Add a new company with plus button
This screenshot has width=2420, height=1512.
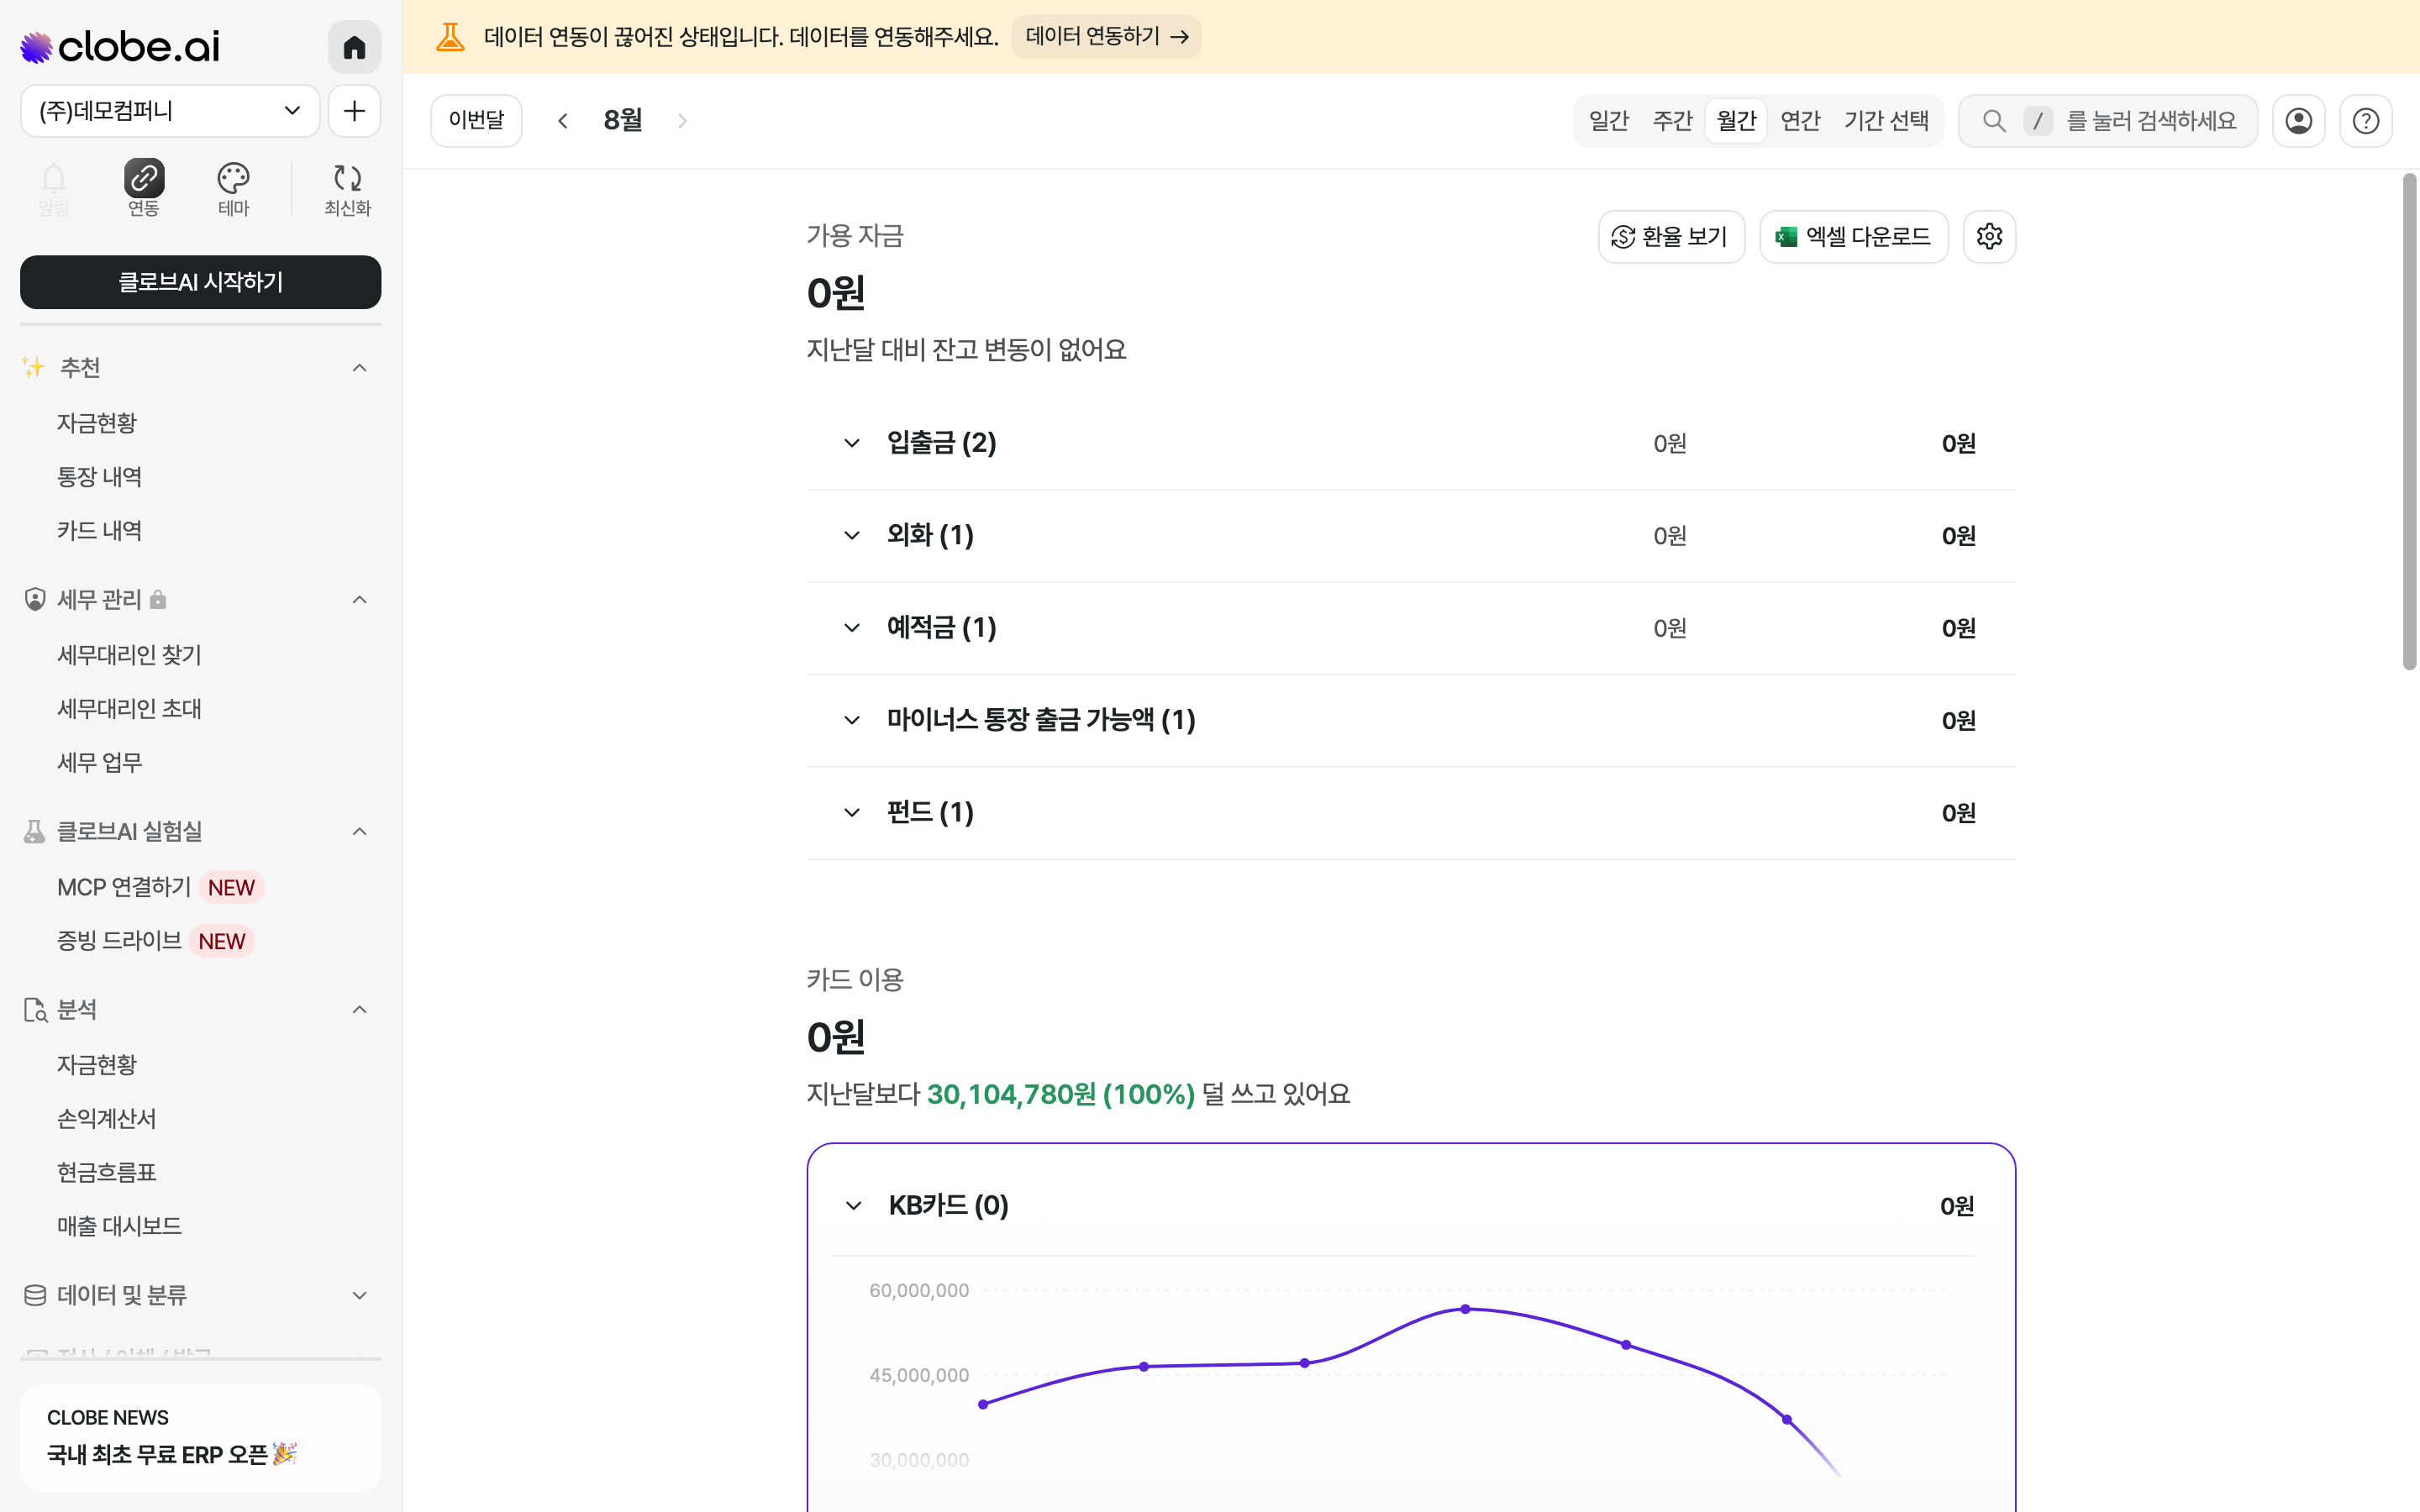coord(354,111)
